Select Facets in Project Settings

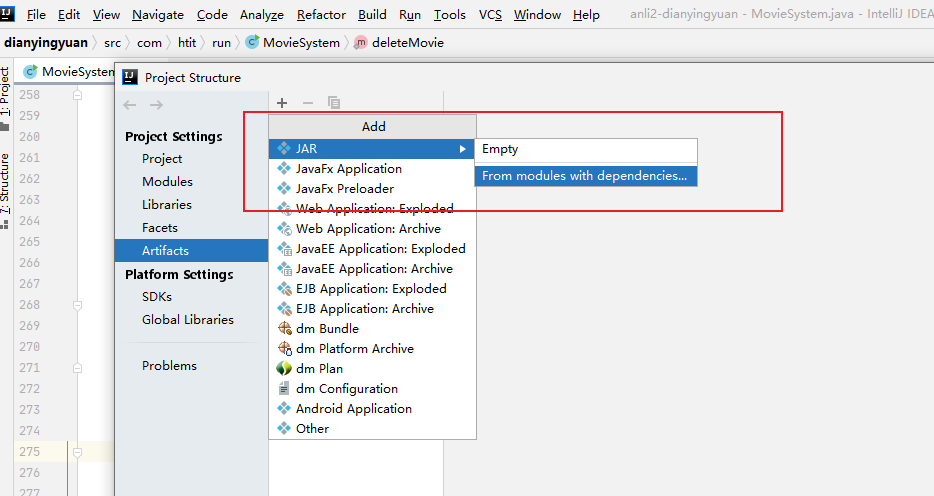coord(160,228)
